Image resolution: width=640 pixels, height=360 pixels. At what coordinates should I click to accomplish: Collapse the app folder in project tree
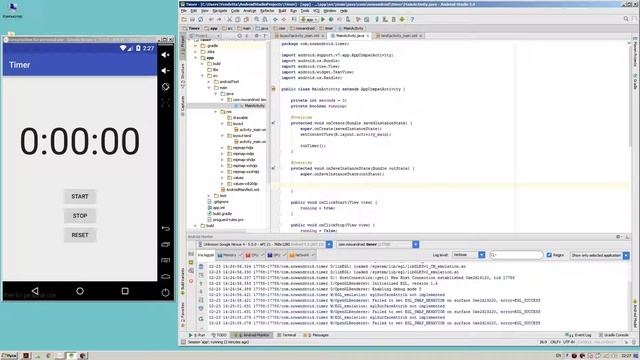tap(196, 58)
